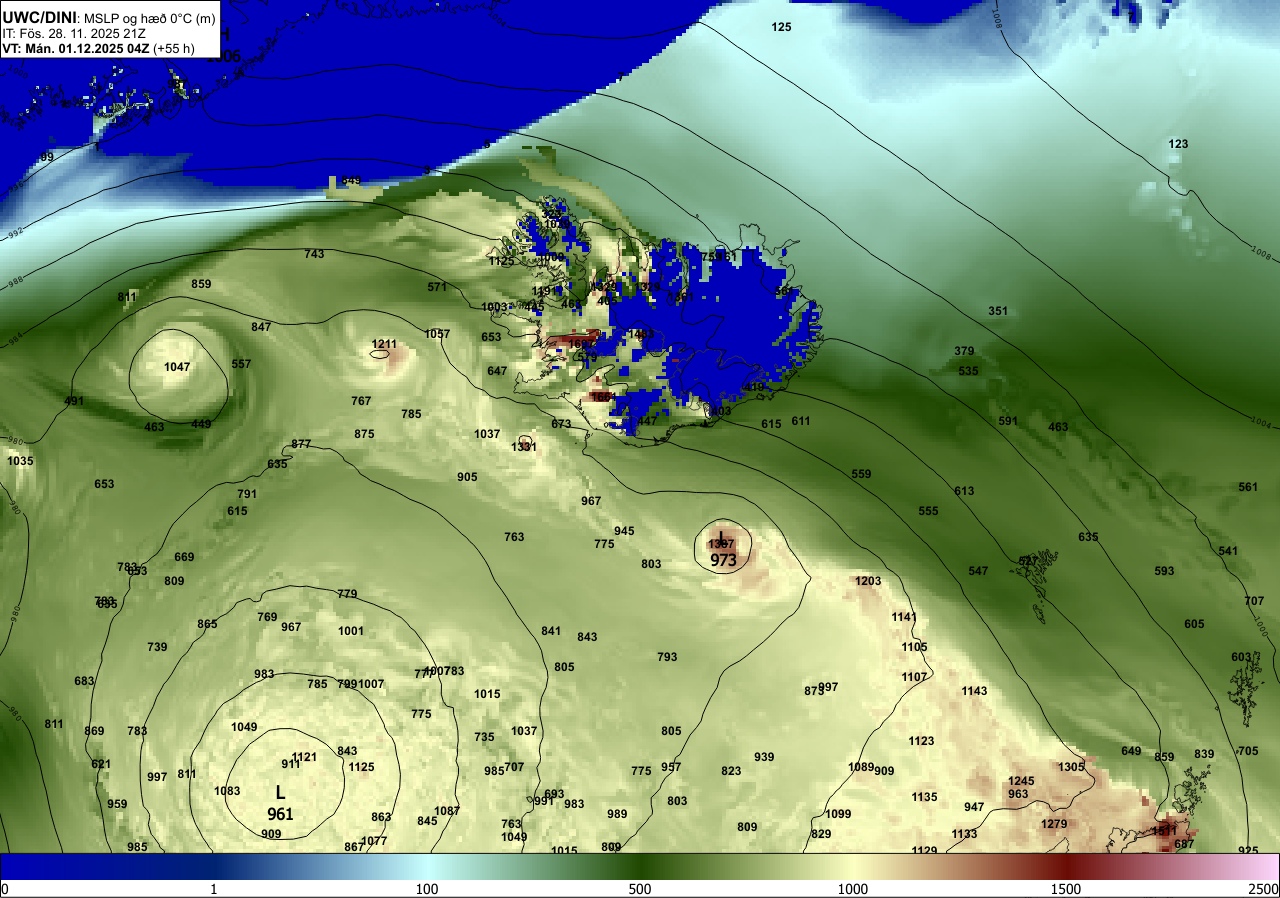Click the map value 989

pyautogui.click(x=617, y=814)
